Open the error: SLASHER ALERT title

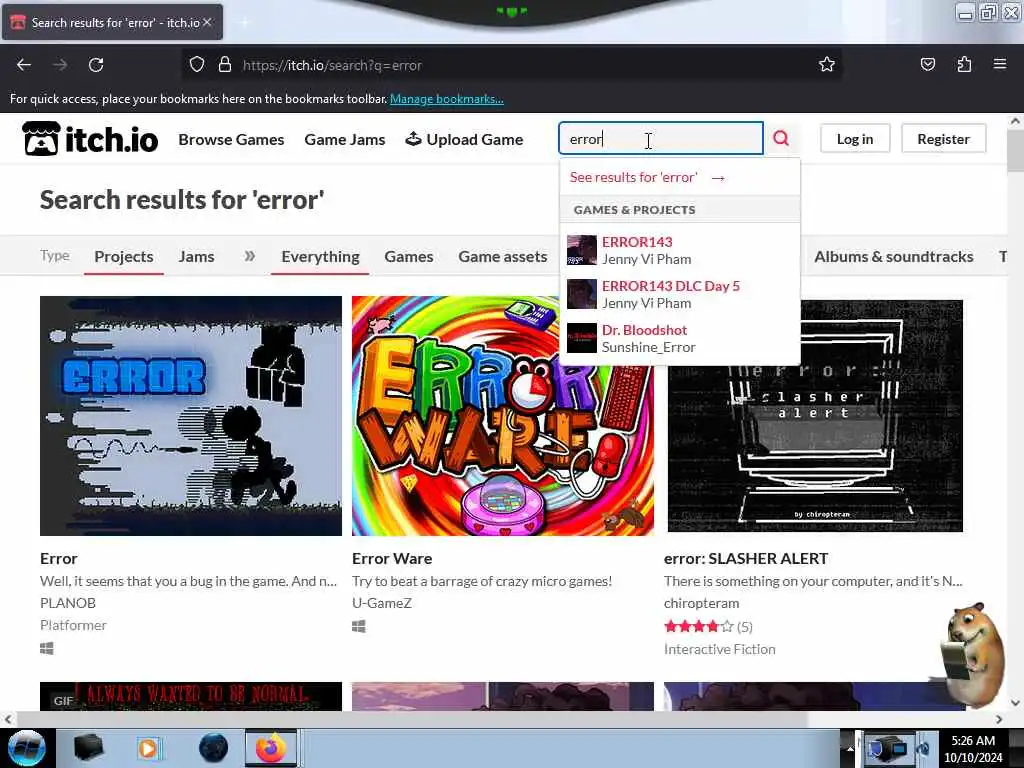(746, 558)
